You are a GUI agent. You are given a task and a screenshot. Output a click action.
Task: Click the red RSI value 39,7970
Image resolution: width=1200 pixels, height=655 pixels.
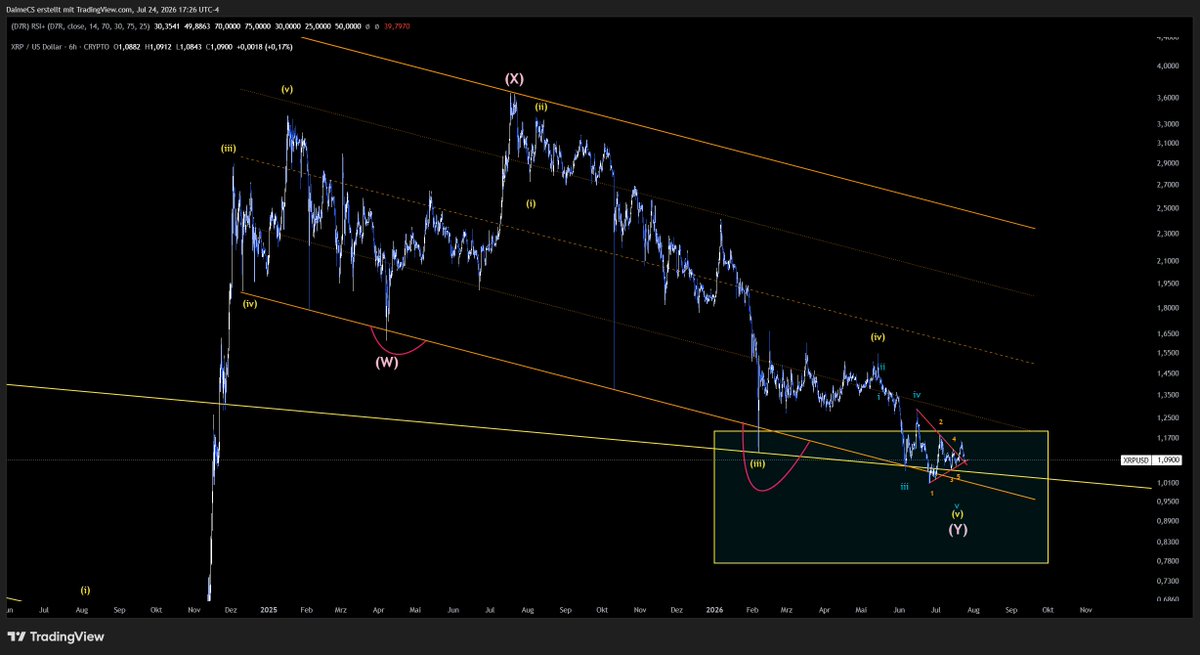pyautogui.click(x=397, y=26)
